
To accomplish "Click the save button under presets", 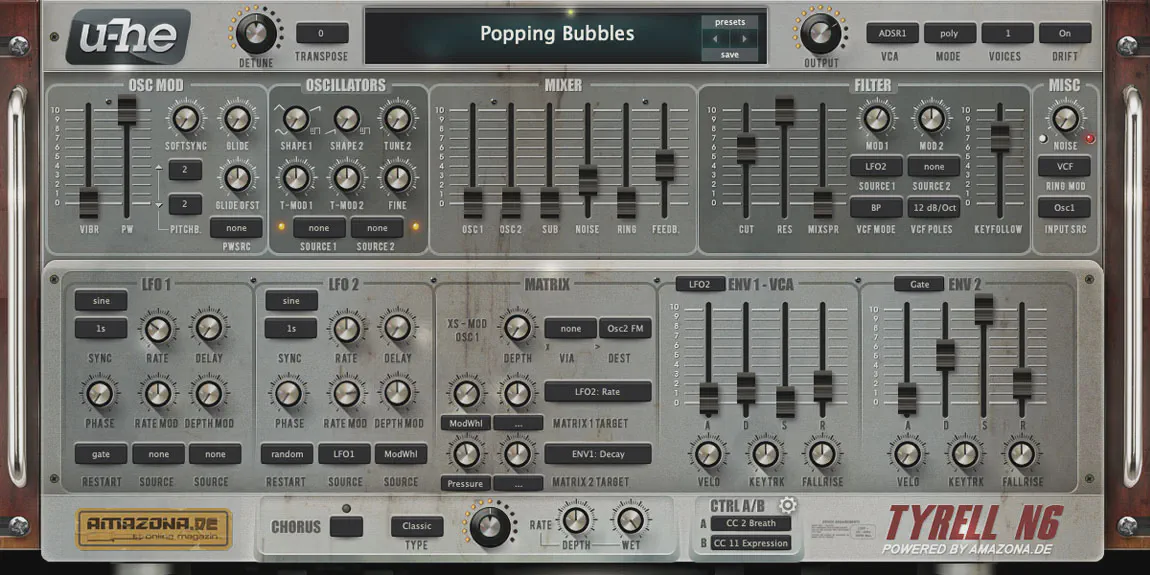I will [730, 55].
